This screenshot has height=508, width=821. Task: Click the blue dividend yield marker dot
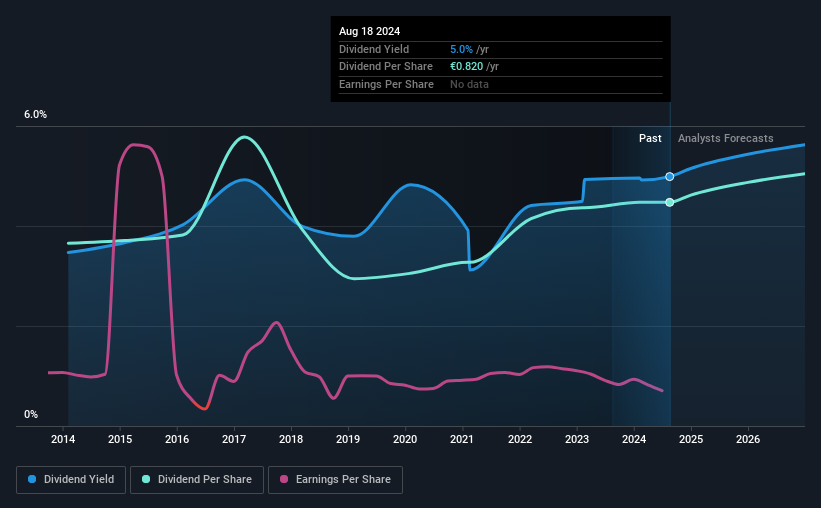click(x=670, y=176)
